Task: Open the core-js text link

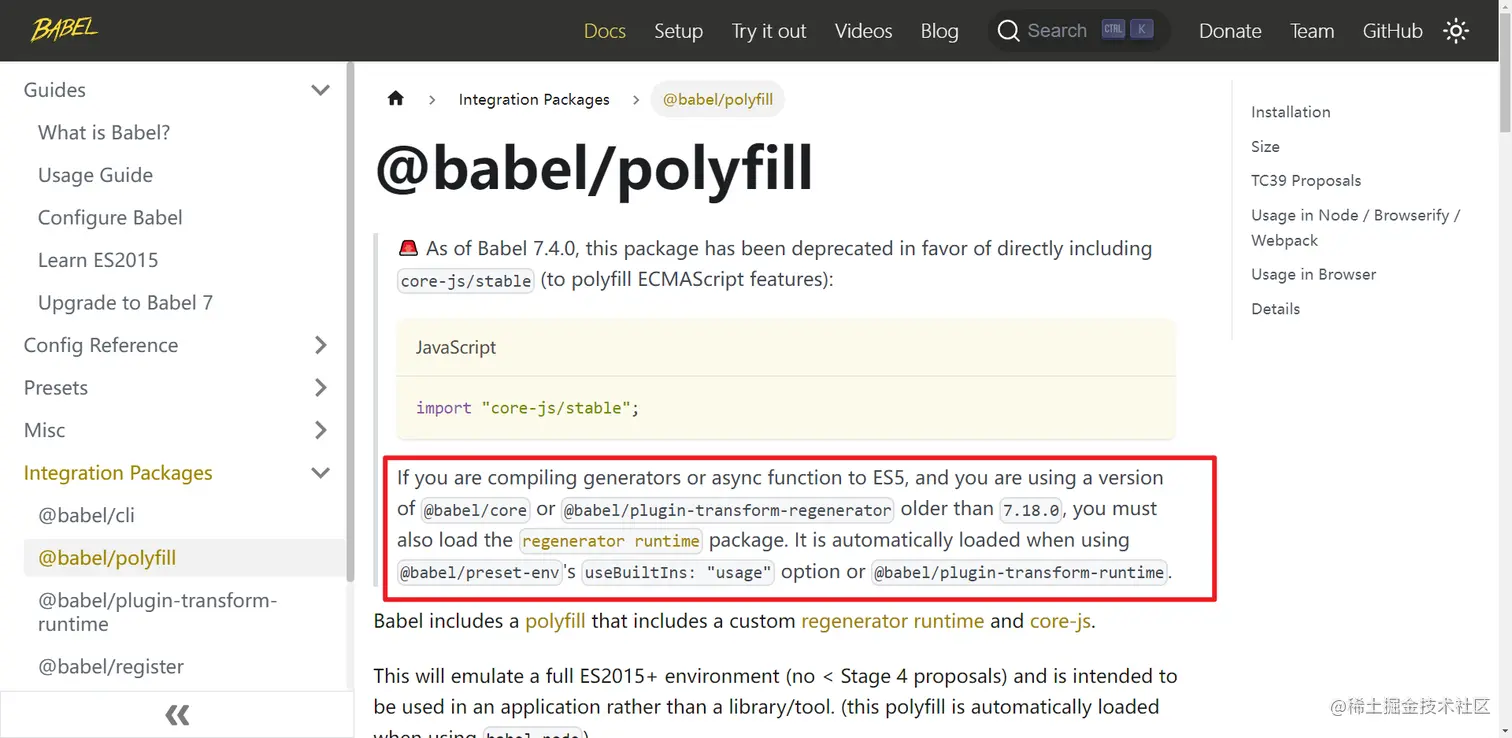Action: [x=1060, y=621]
